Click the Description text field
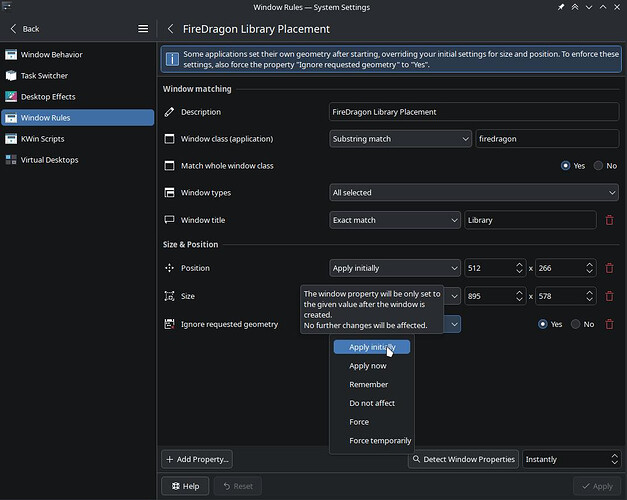Screen dimensions: 627x500 coord(474,112)
